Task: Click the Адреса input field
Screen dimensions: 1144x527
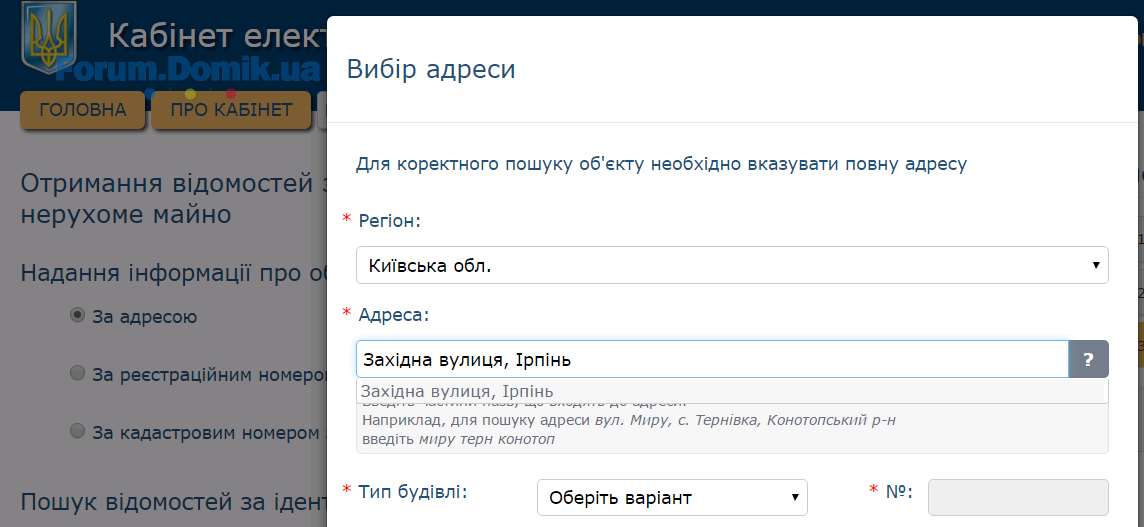Action: click(x=712, y=359)
